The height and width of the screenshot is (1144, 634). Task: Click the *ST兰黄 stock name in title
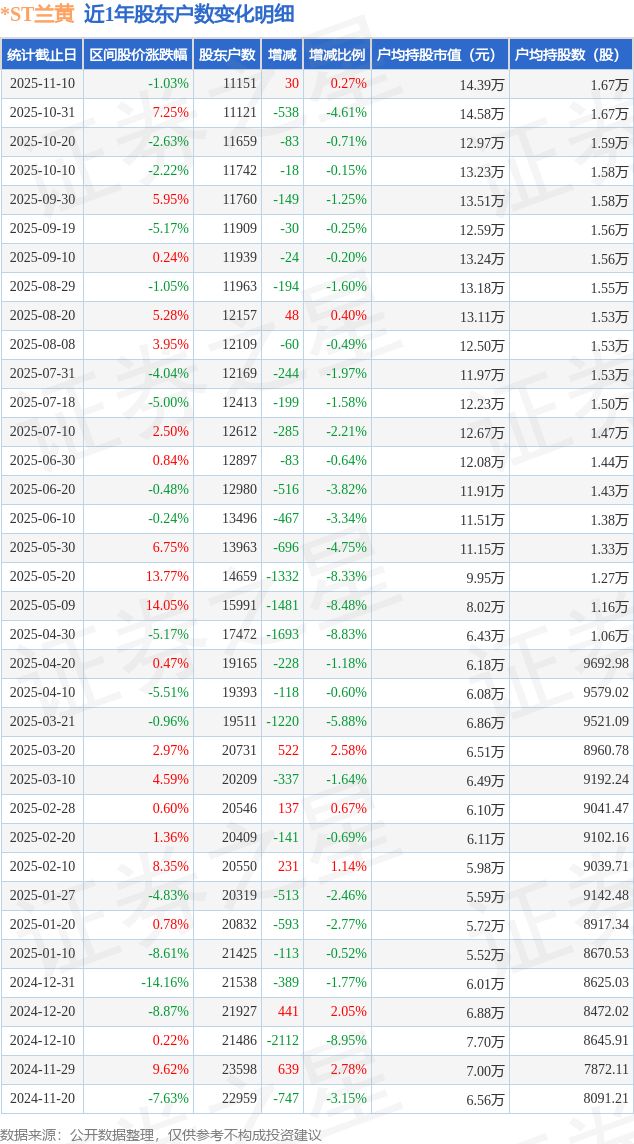pyautogui.click(x=37, y=14)
